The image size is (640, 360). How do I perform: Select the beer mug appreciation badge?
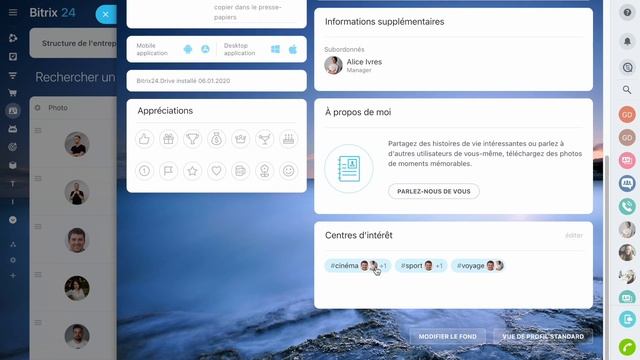[x=240, y=171]
